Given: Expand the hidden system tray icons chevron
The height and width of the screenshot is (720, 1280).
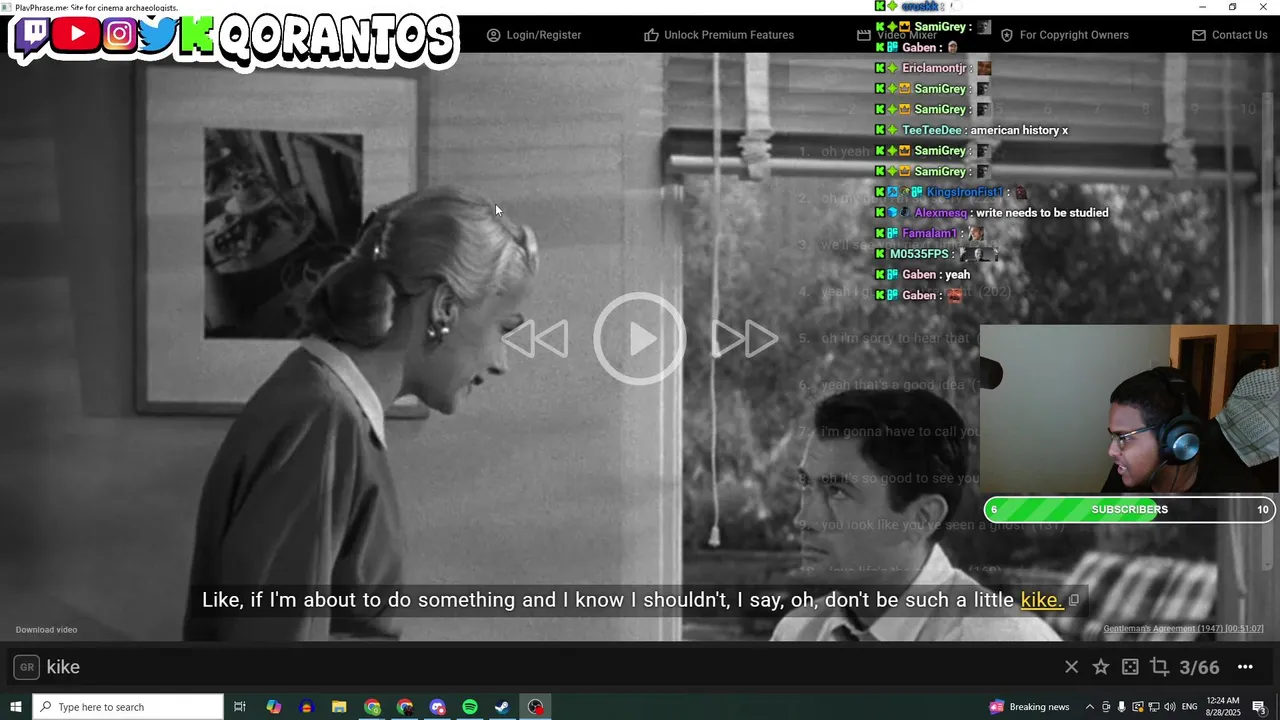Looking at the screenshot, I should pos(1090,707).
